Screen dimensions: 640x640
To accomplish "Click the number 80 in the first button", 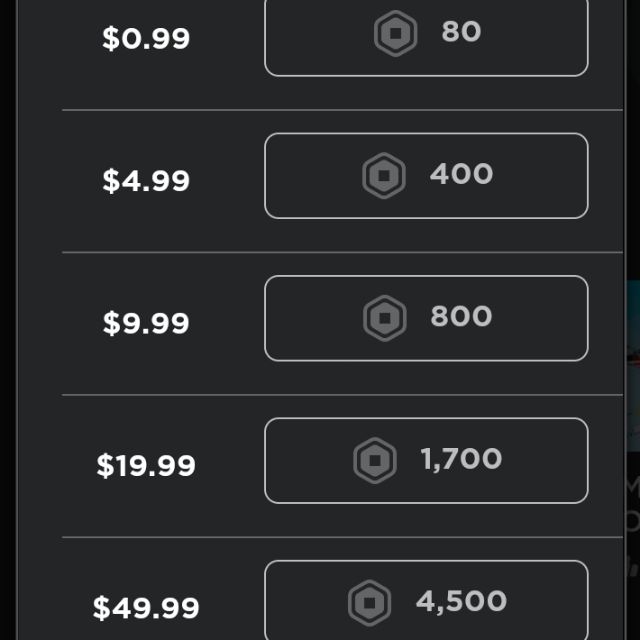I will pyautogui.click(x=461, y=32).
